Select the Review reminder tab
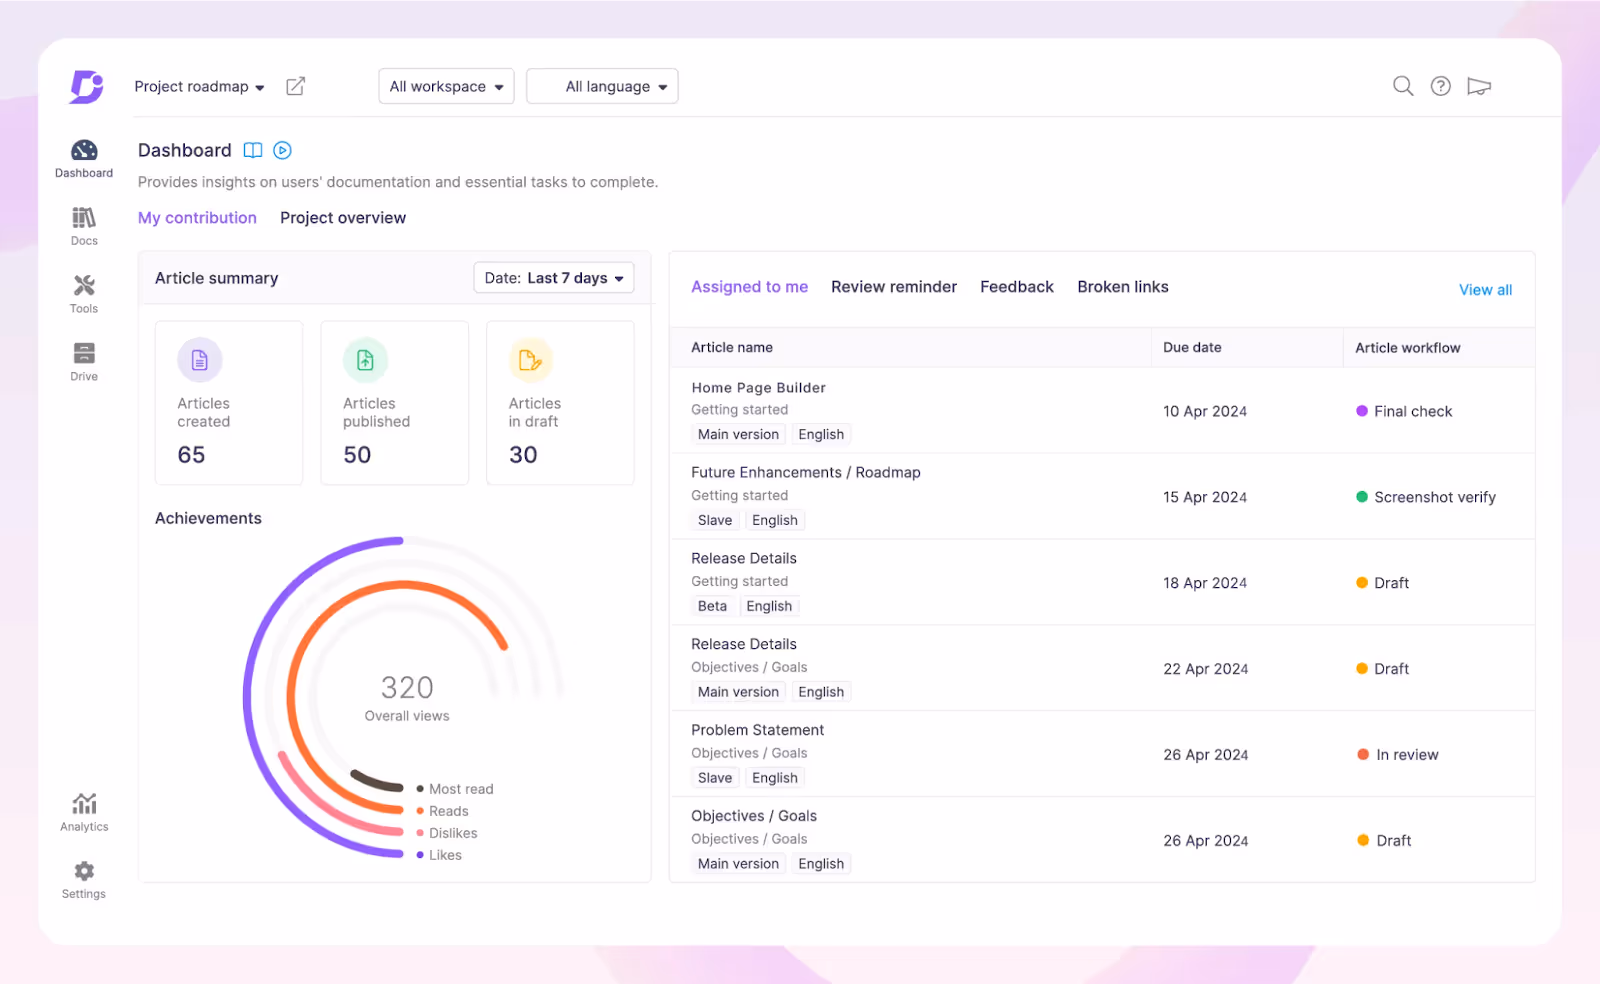 point(894,287)
